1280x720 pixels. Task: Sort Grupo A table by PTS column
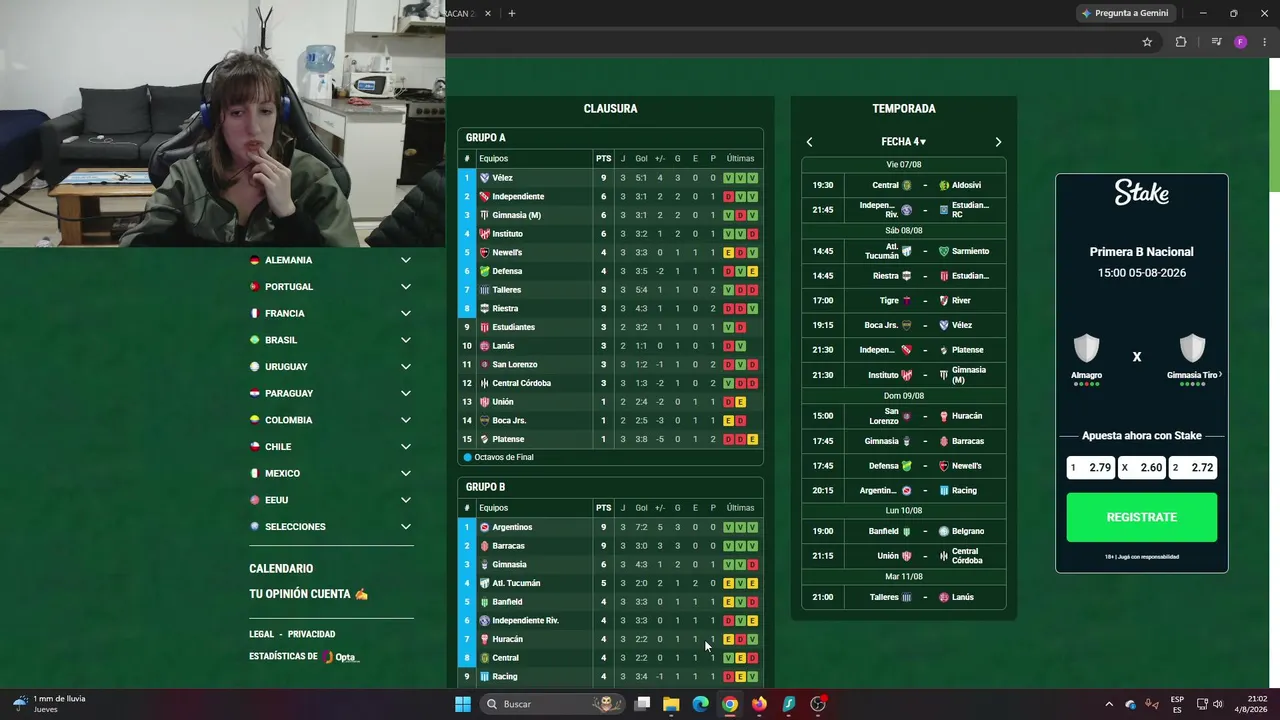pos(603,159)
